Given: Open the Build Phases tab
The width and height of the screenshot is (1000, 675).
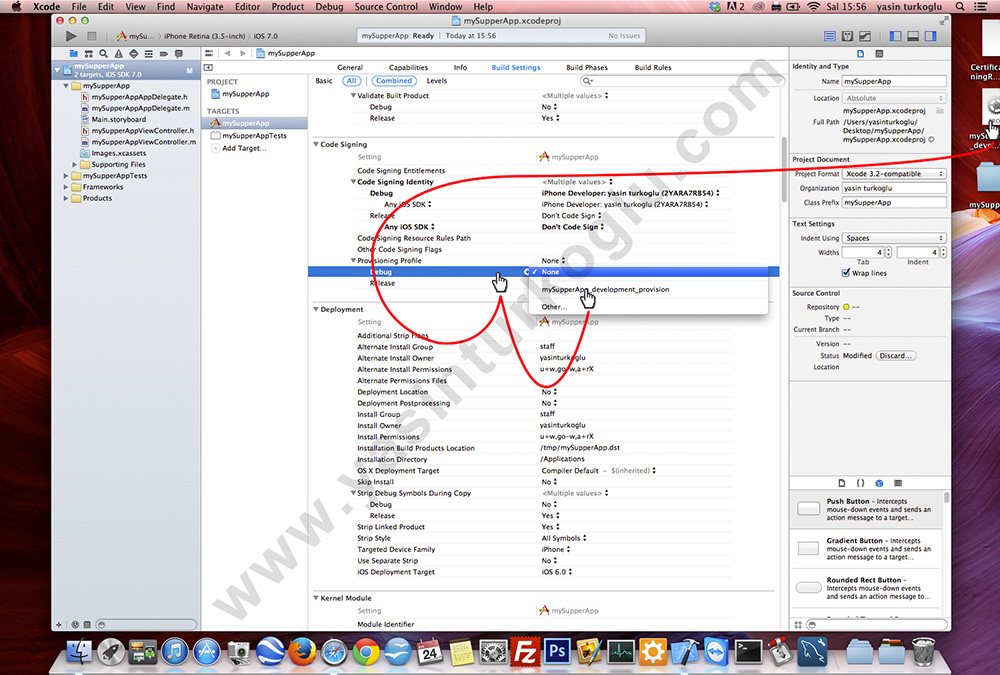Looking at the screenshot, I should click(587, 68).
